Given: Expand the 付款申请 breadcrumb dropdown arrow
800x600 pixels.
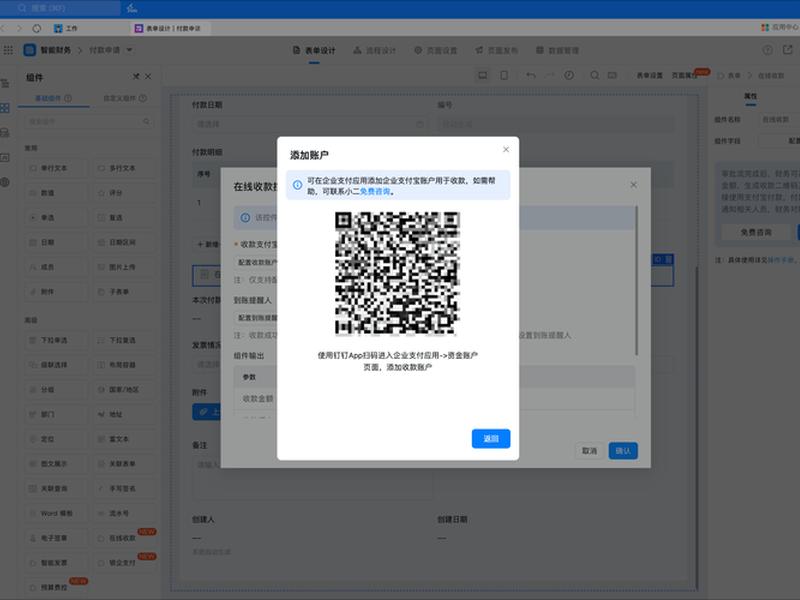Looking at the screenshot, I should point(130,50).
